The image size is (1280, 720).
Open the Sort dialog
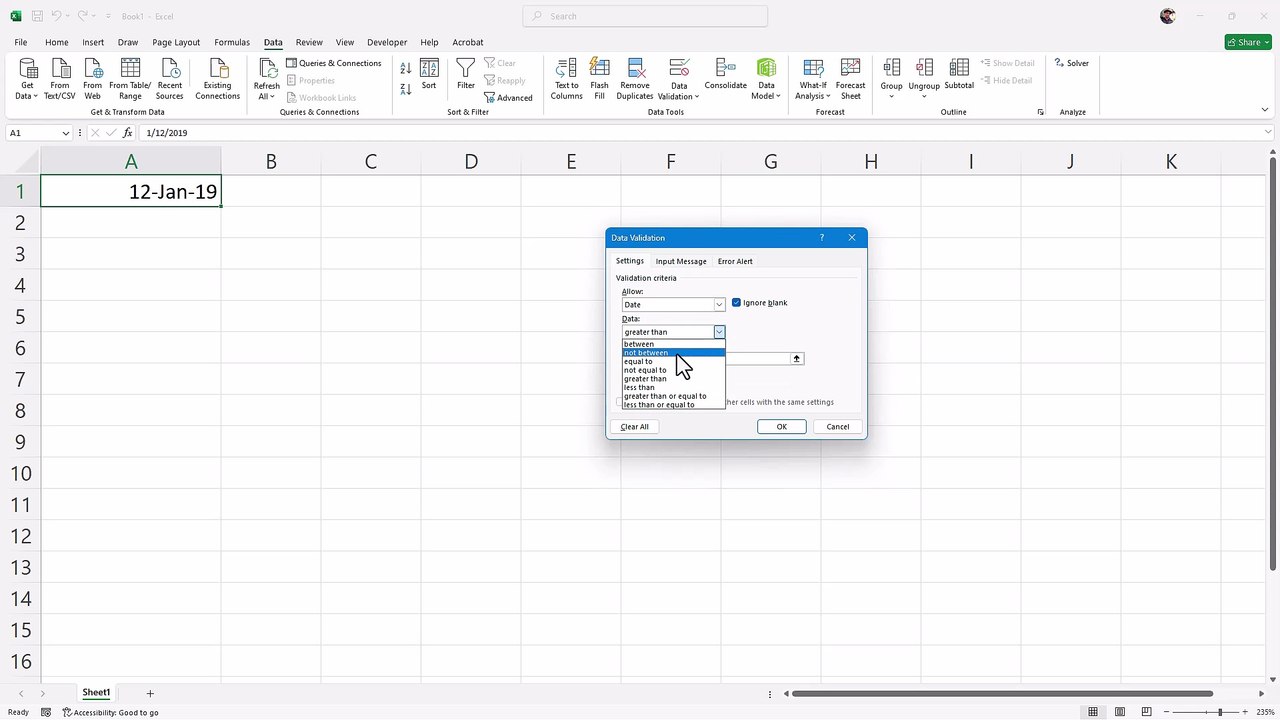click(429, 75)
